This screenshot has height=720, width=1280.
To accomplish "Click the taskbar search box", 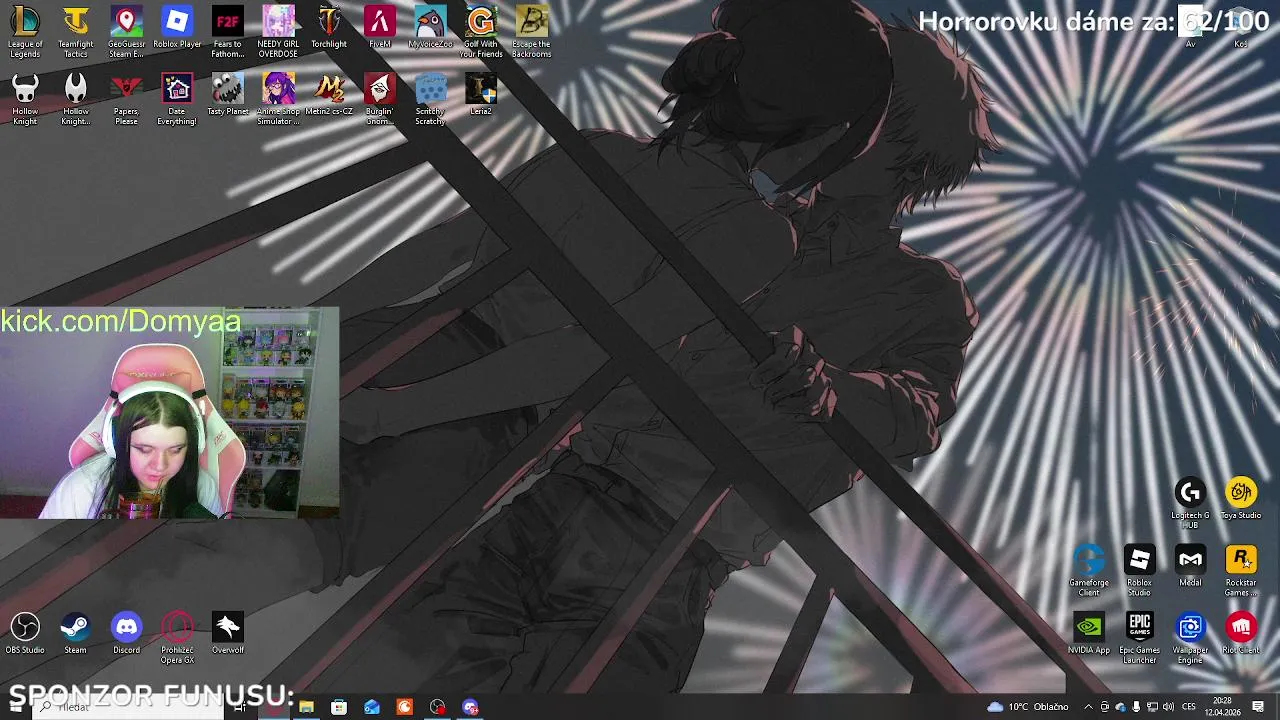I will tap(128, 707).
